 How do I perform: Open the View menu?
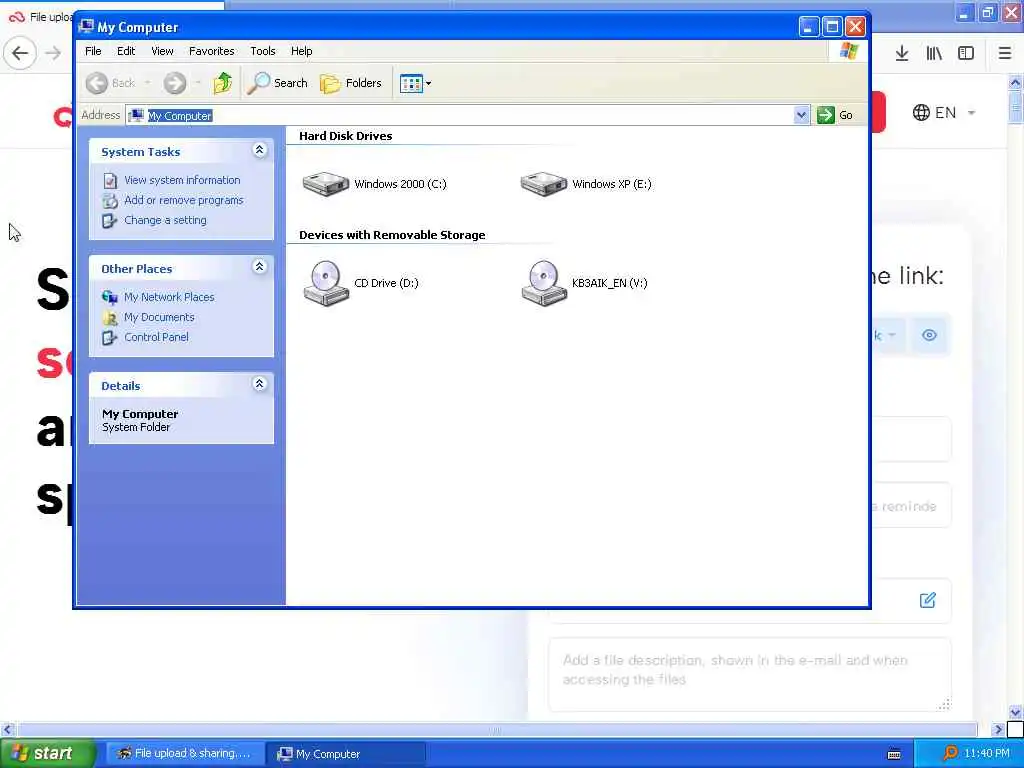point(162,51)
